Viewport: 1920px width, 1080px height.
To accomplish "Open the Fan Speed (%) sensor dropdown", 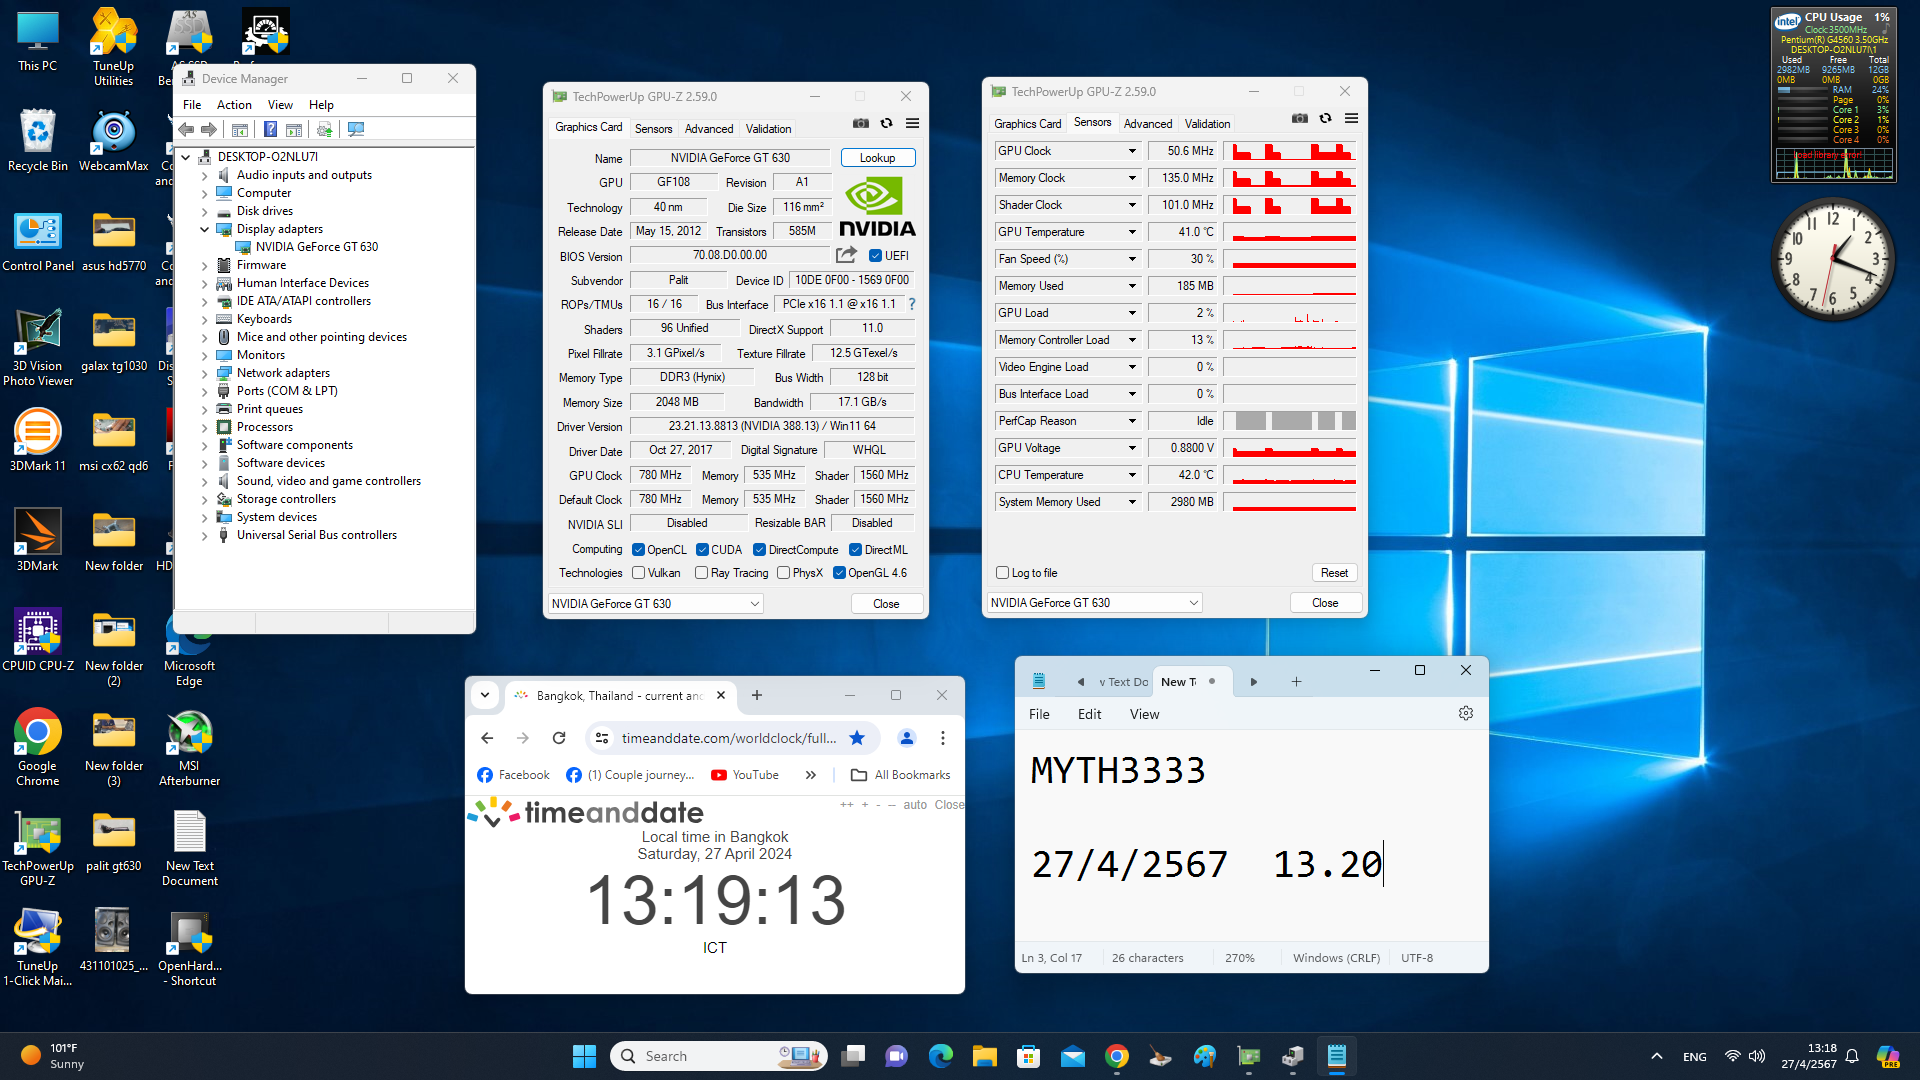I will (1132, 259).
